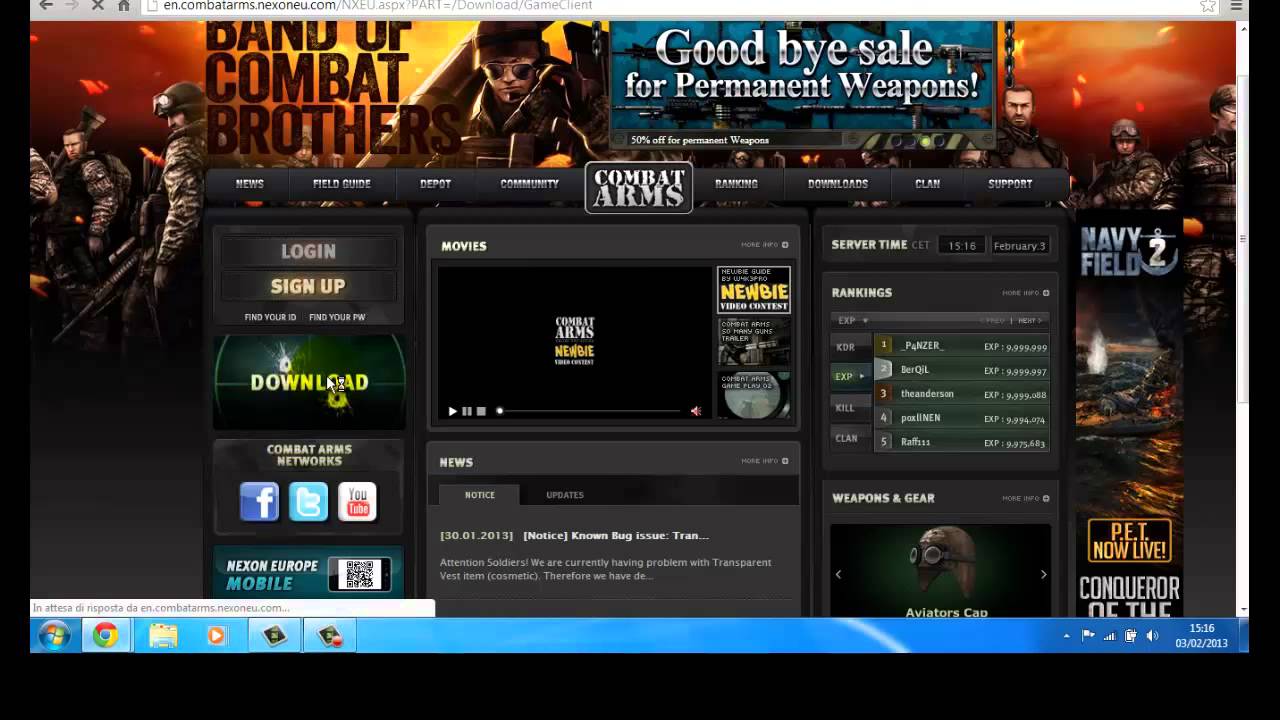The width and height of the screenshot is (1280, 720).
Task: Select Newbie Video Contest thumbnail
Action: pos(754,290)
